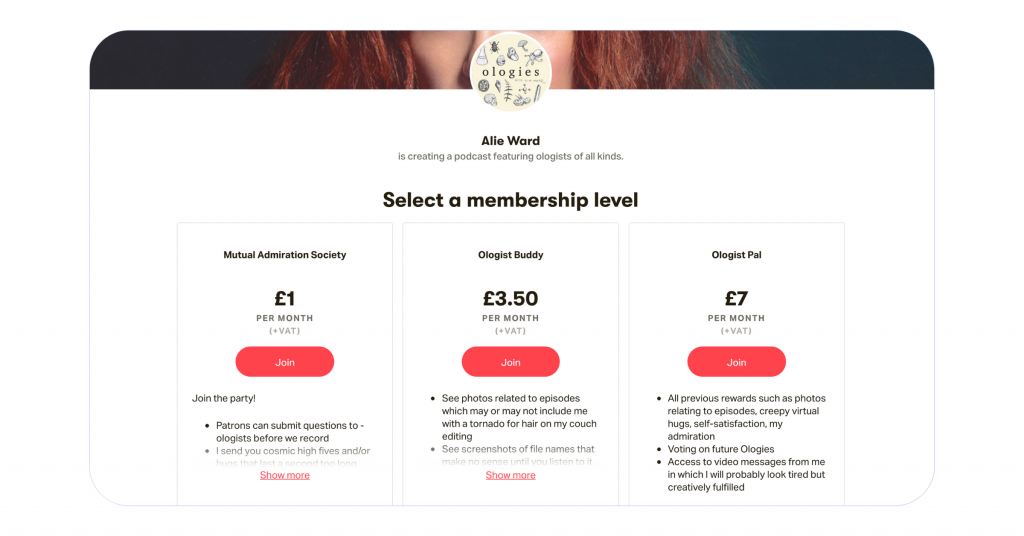
Task: Select the Mutual Admiration Society title
Action: (285, 255)
